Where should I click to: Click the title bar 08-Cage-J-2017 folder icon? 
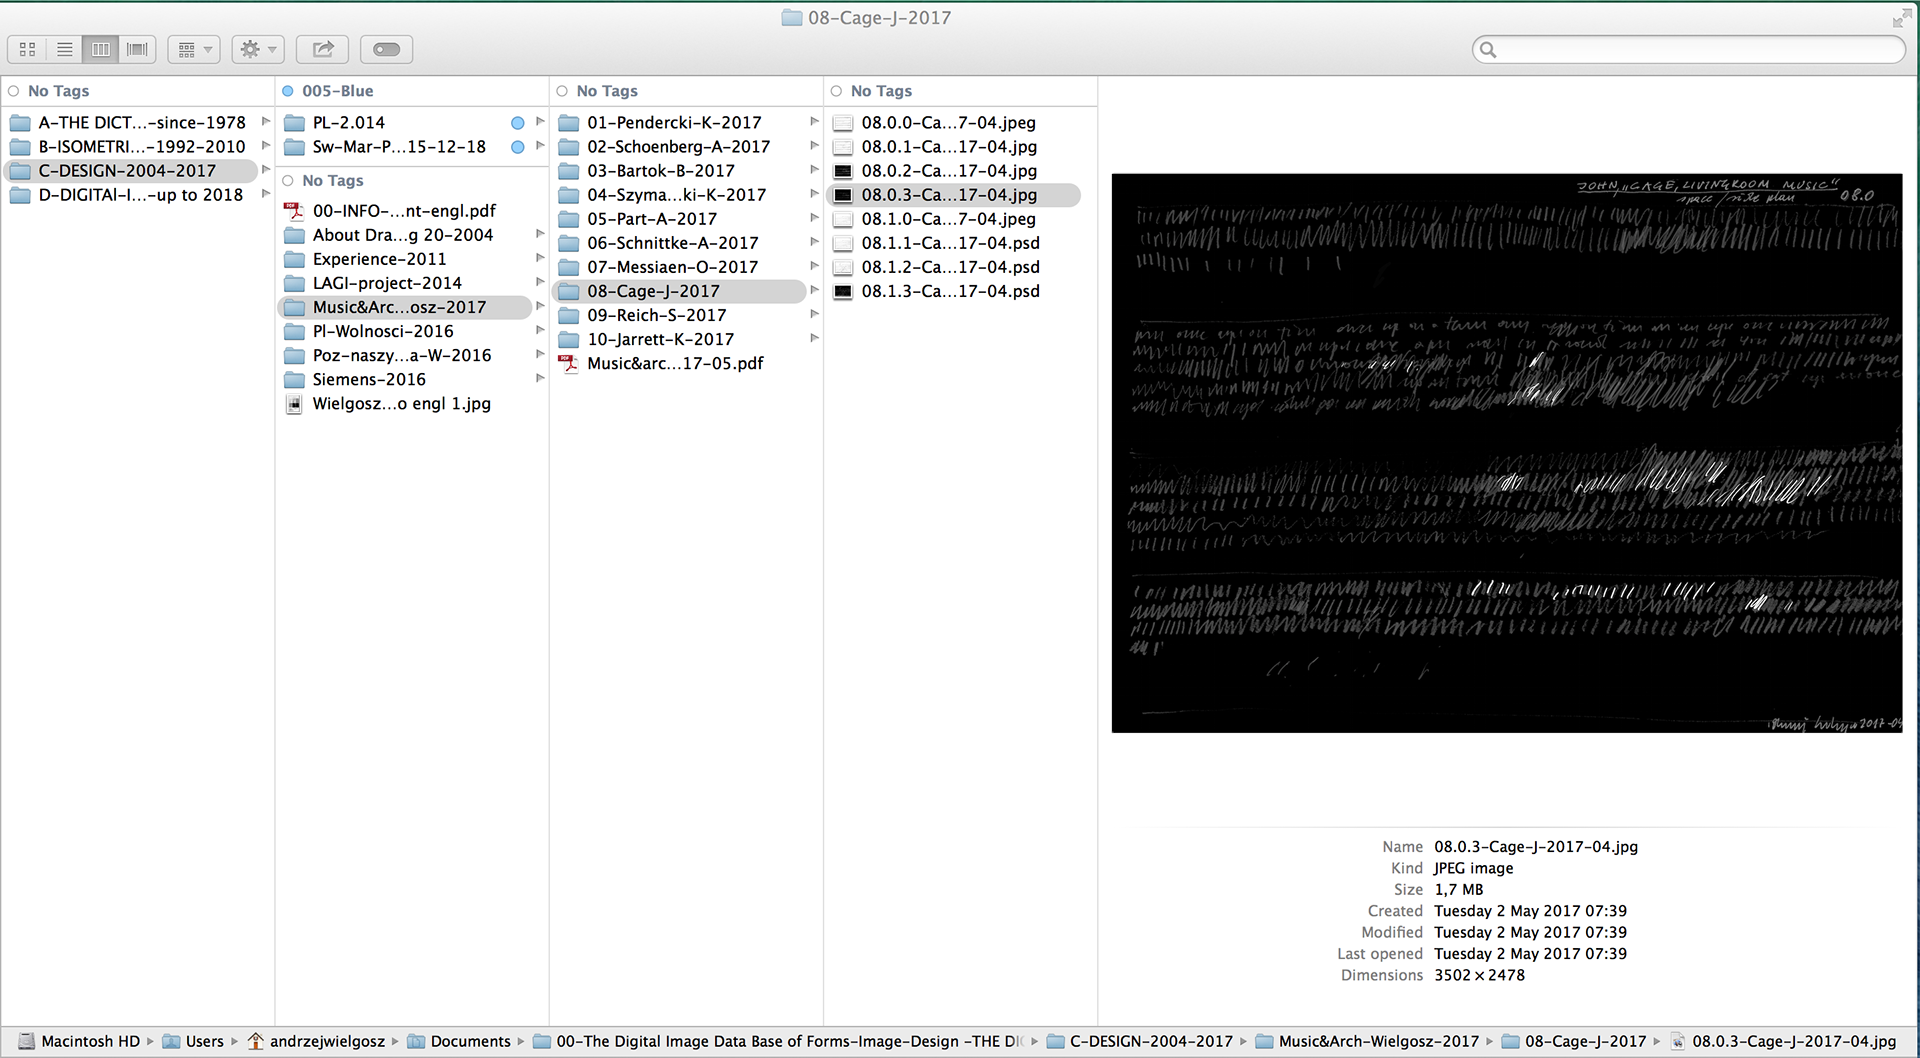(x=792, y=18)
